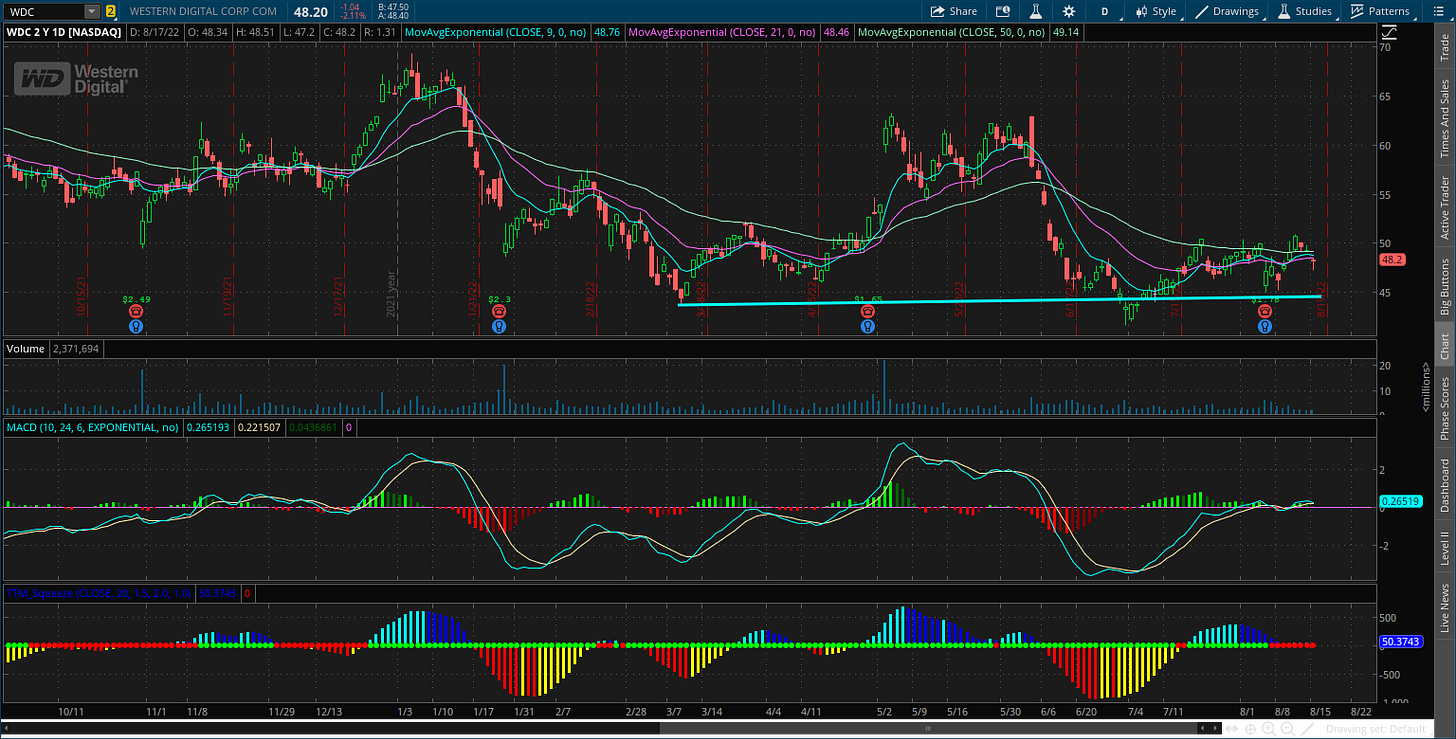This screenshot has height=739, width=1456.
Task: Click the earnings phone icon near 11/1
Action: coord(135,312)
